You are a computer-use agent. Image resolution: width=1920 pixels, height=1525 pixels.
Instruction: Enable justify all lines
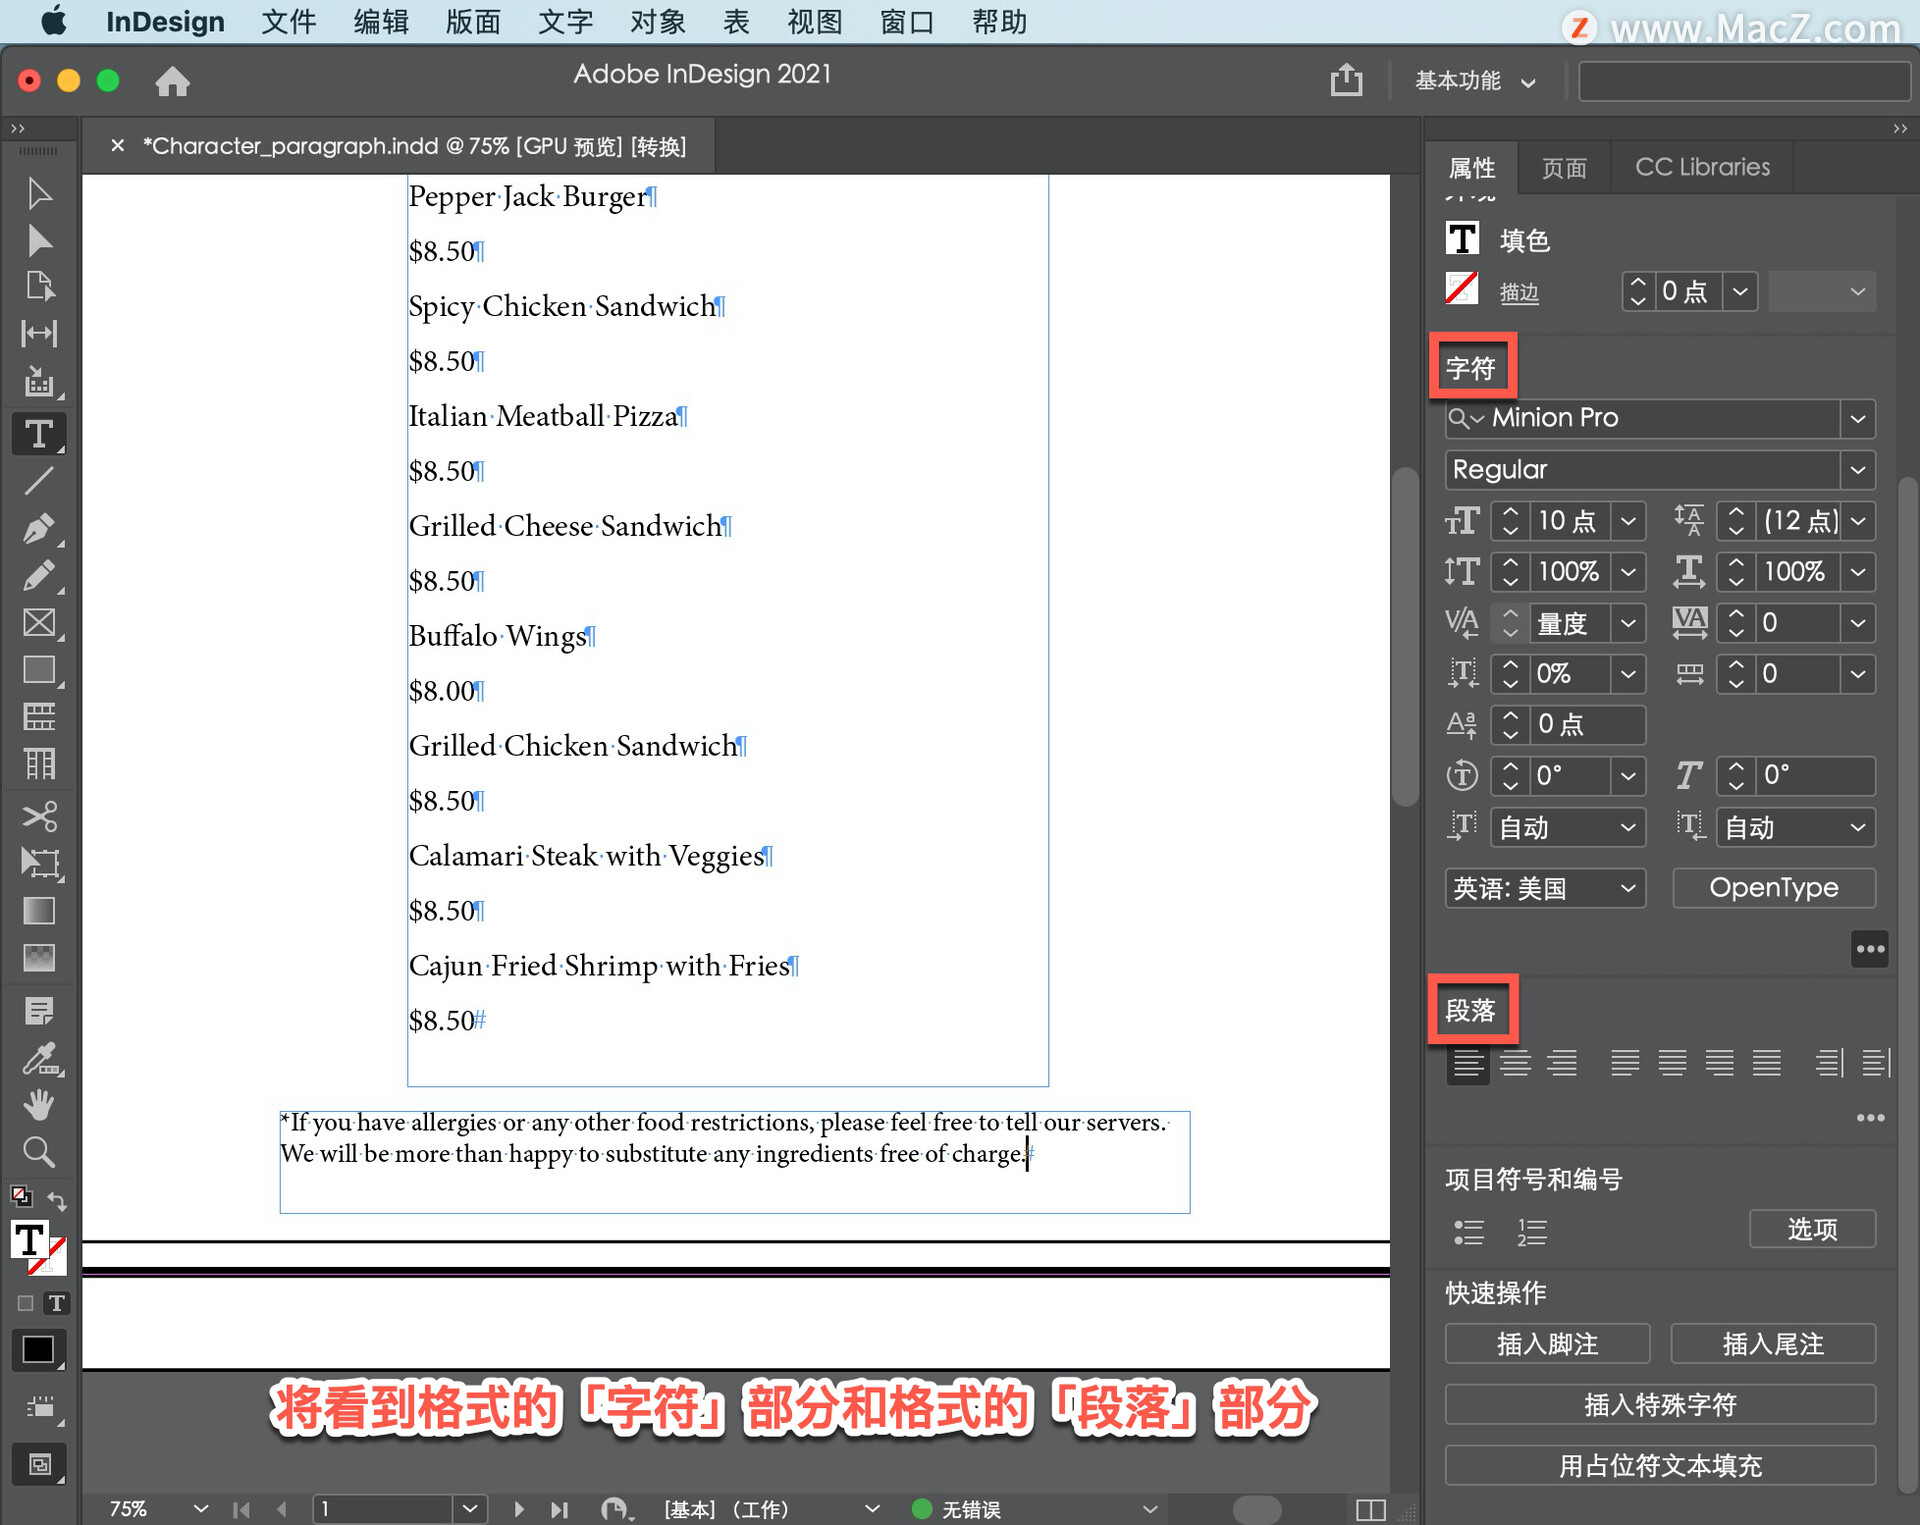[1766, 1063]
